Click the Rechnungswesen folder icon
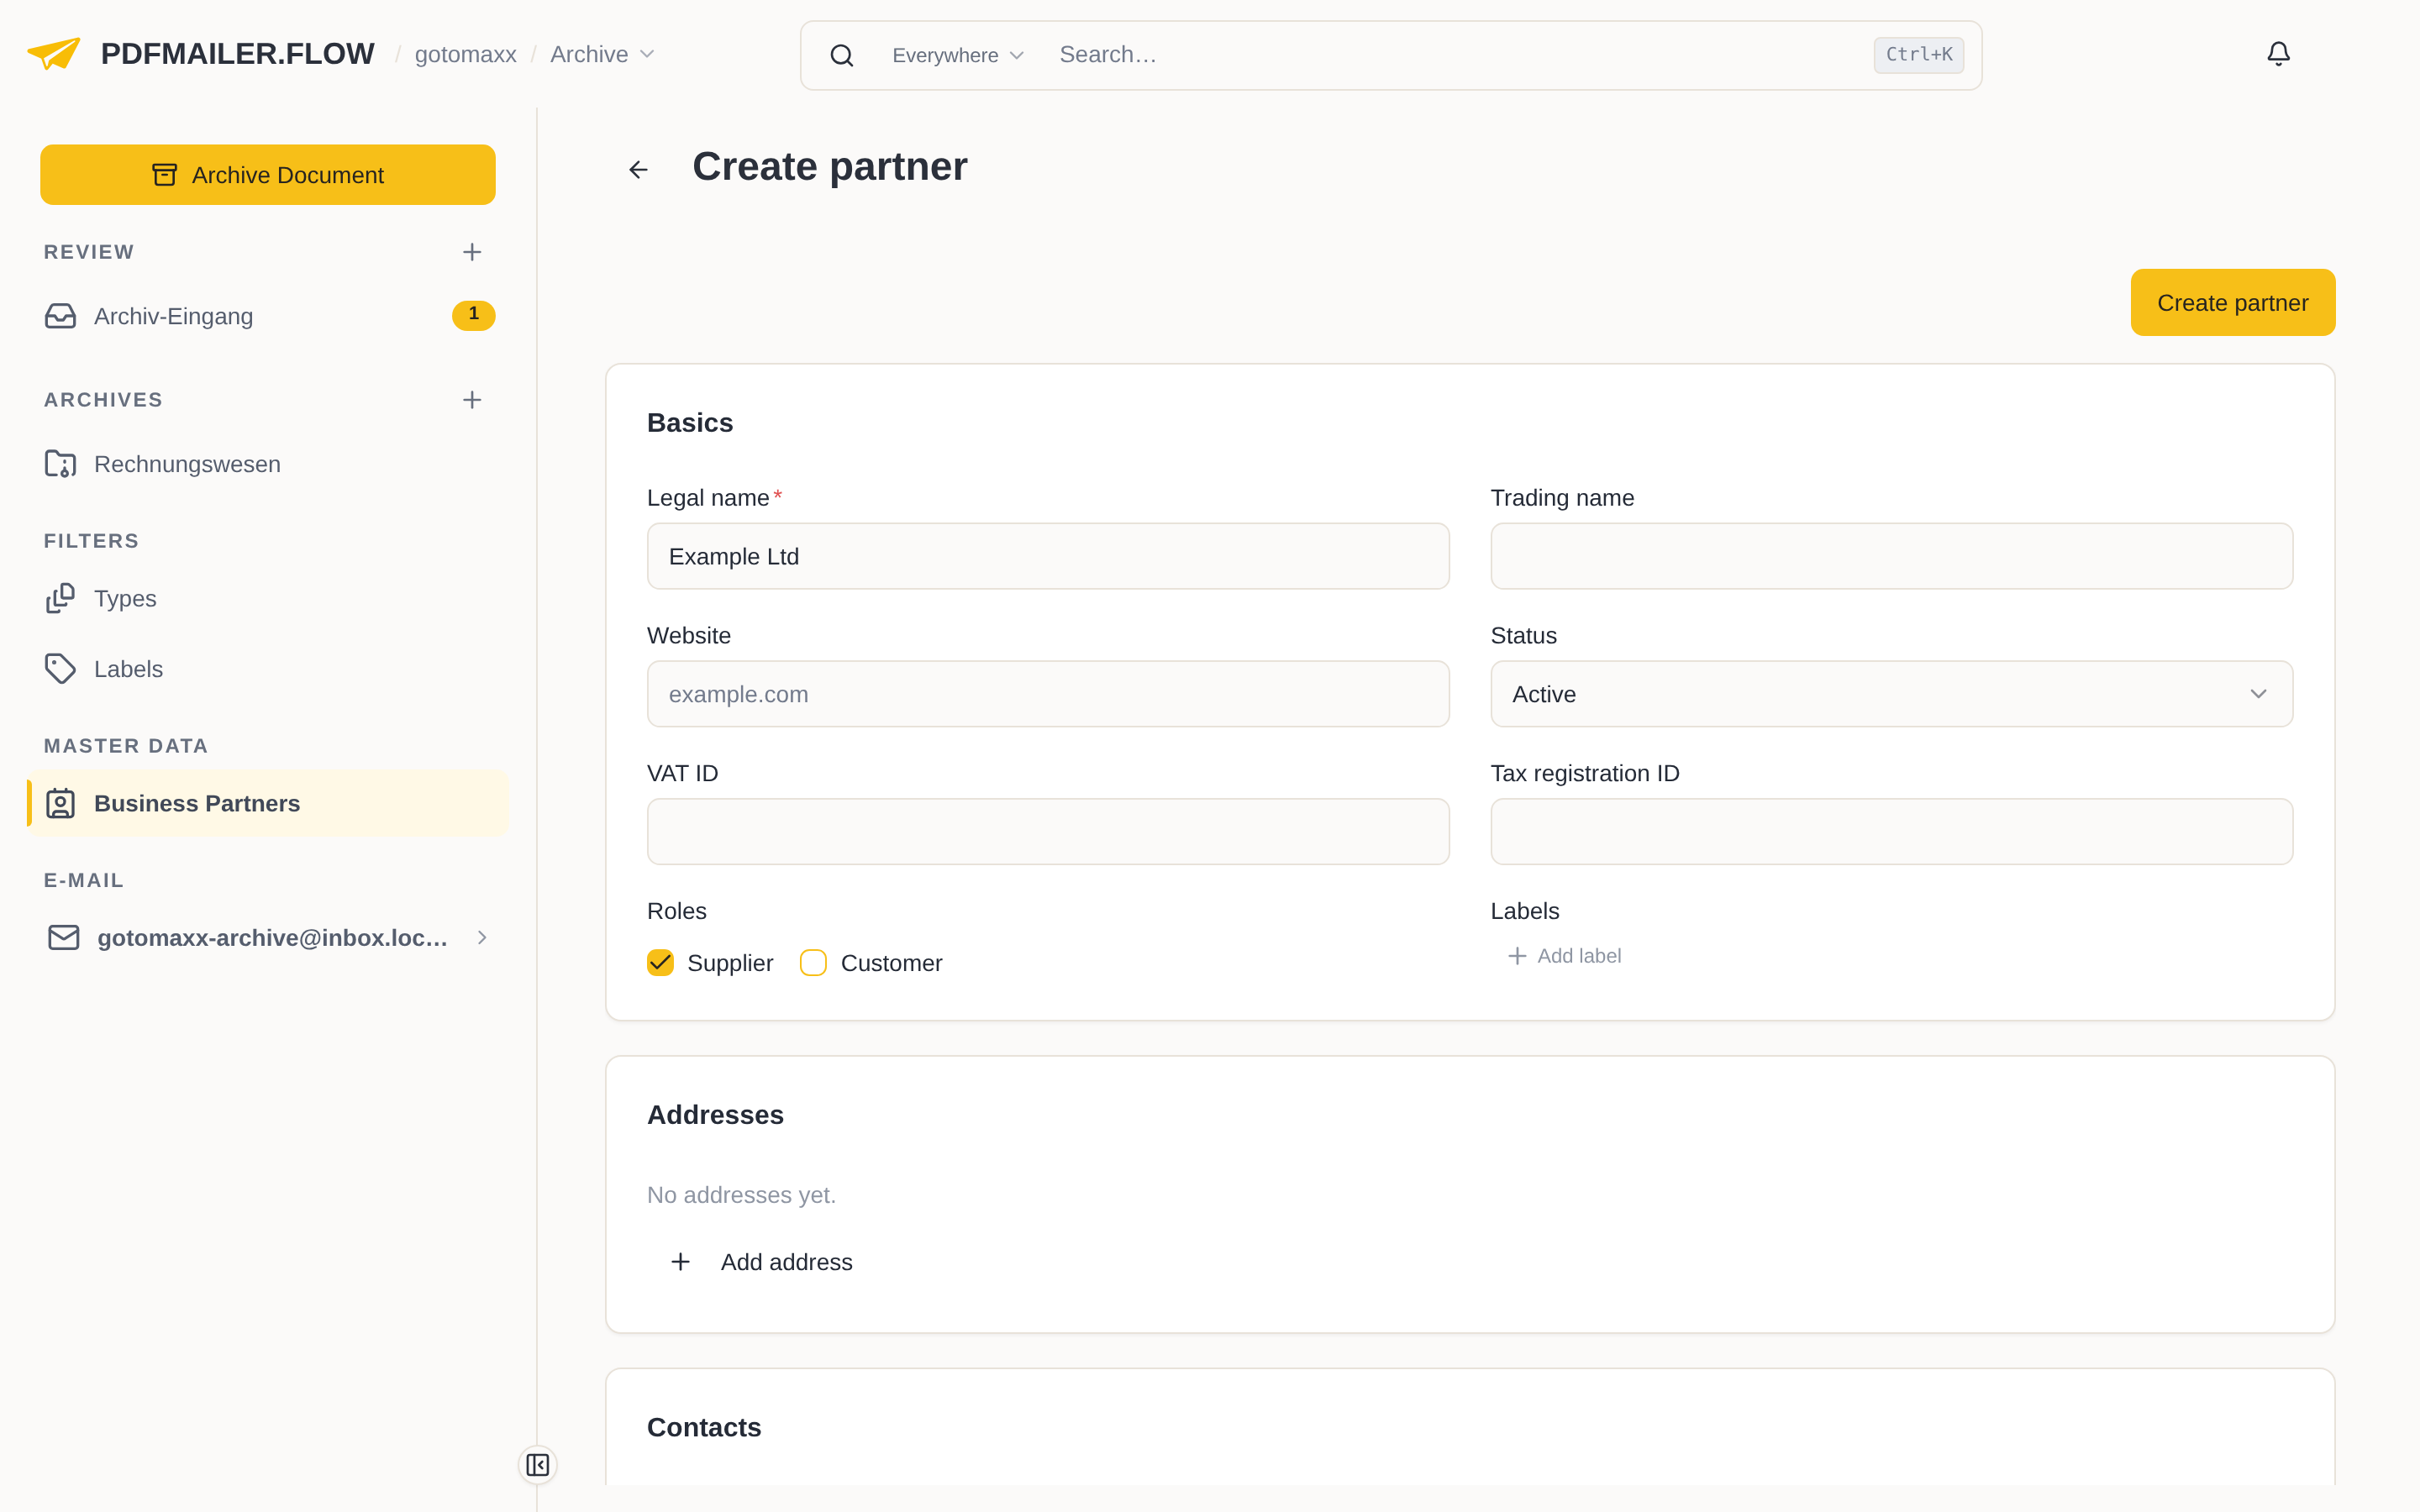Viewport: 2420px width, 1512px height. coord(60,464)
